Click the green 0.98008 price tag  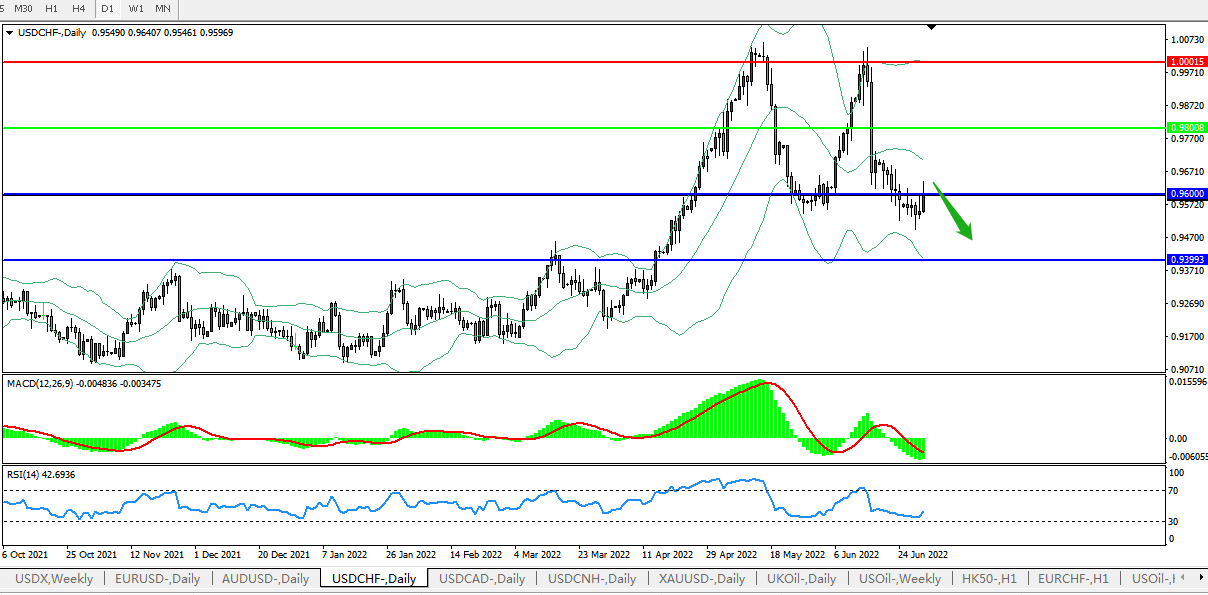point(1186,128)
